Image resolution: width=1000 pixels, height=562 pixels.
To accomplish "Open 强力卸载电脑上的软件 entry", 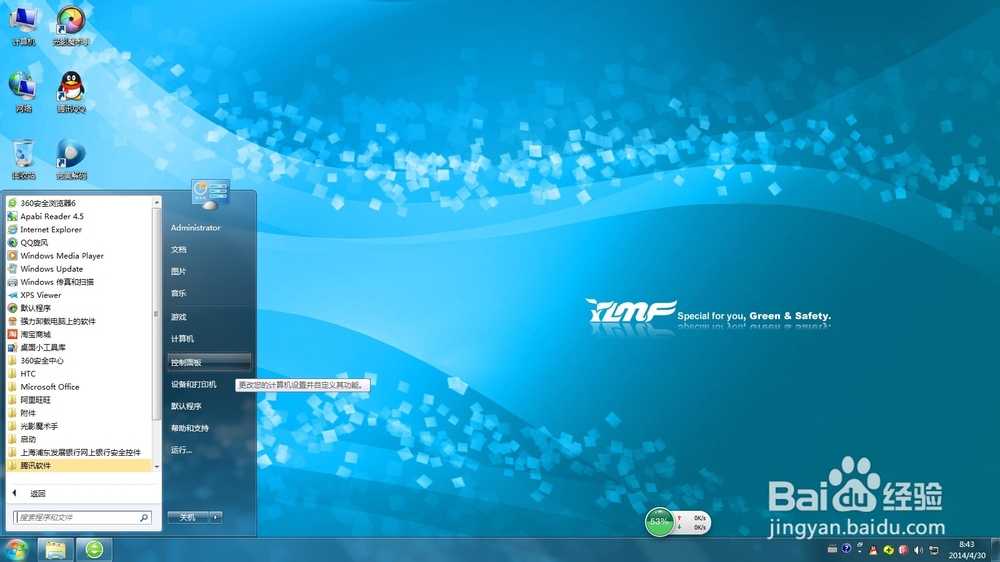I will tap(79, 321).
